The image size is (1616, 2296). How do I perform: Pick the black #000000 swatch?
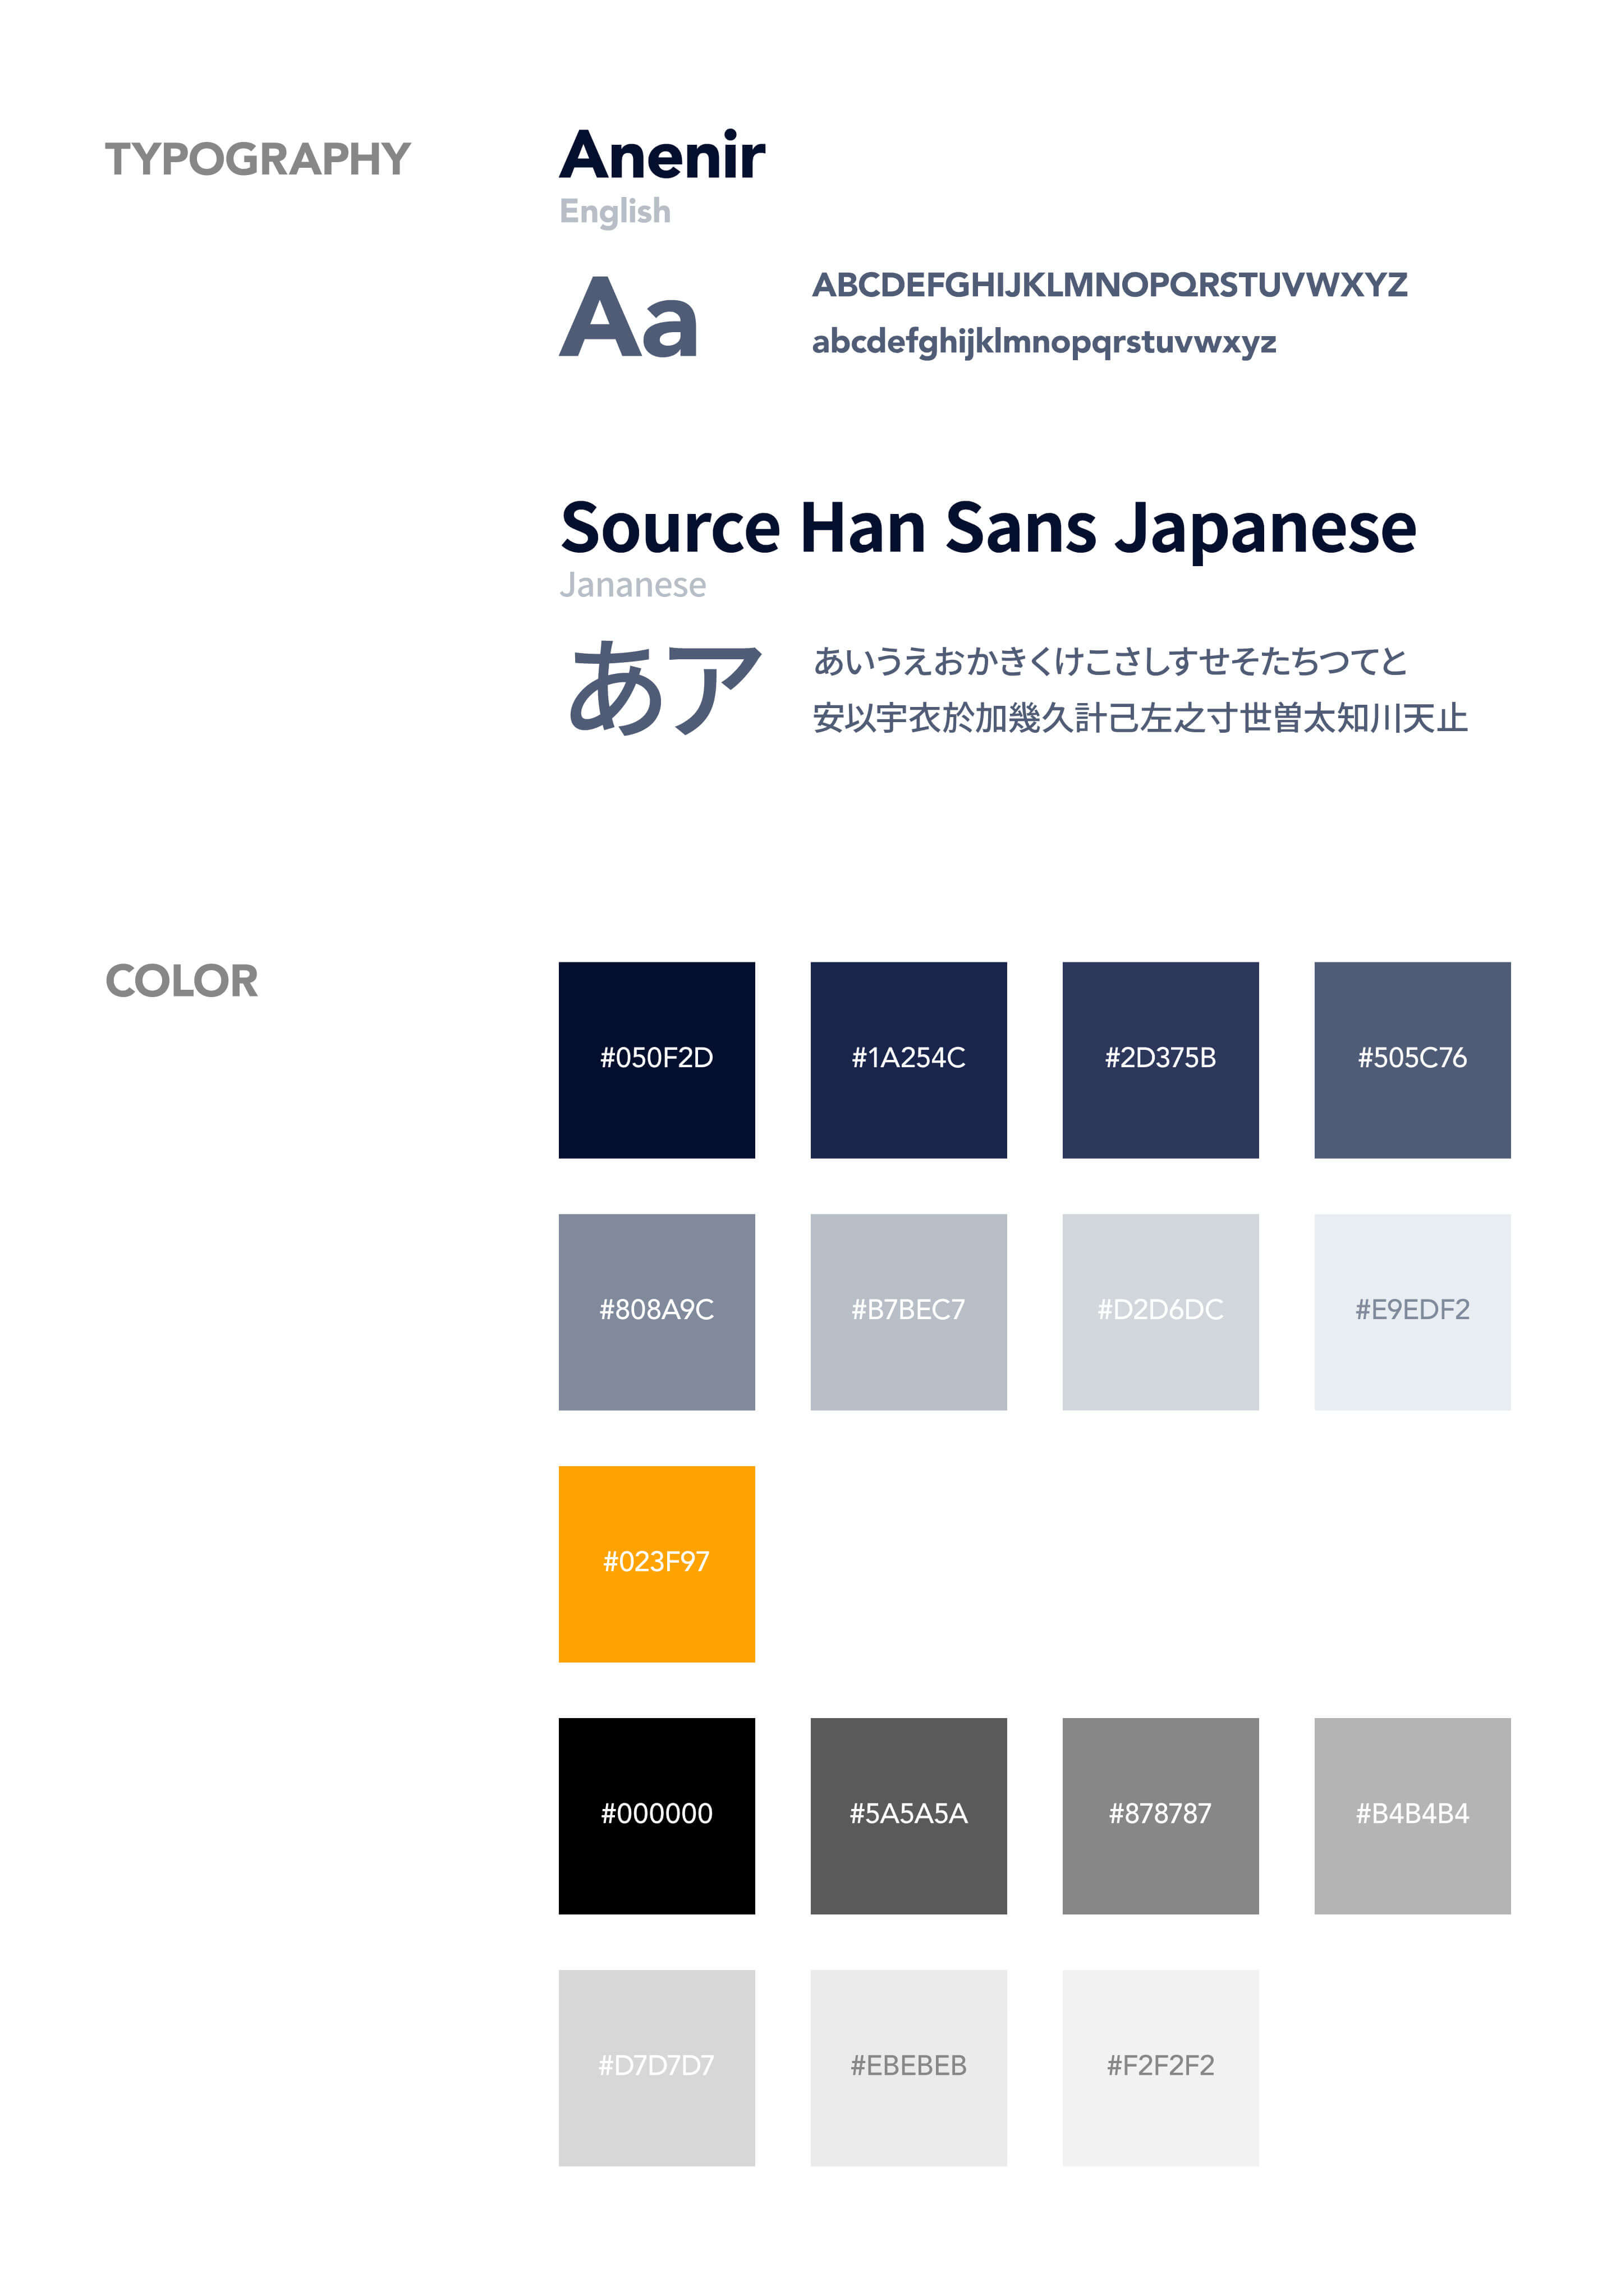click(656, 1816)
